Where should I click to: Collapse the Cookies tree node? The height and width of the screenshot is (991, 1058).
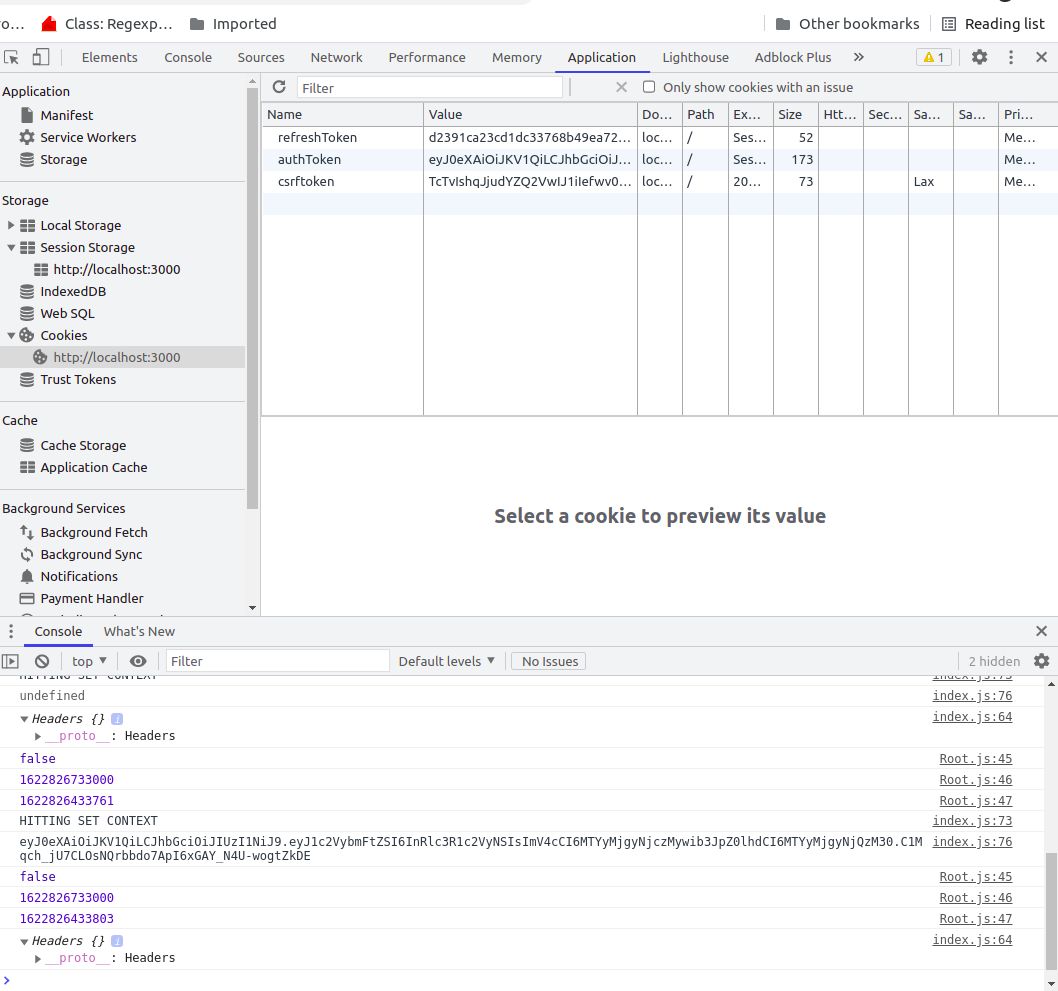click(11, 335)
